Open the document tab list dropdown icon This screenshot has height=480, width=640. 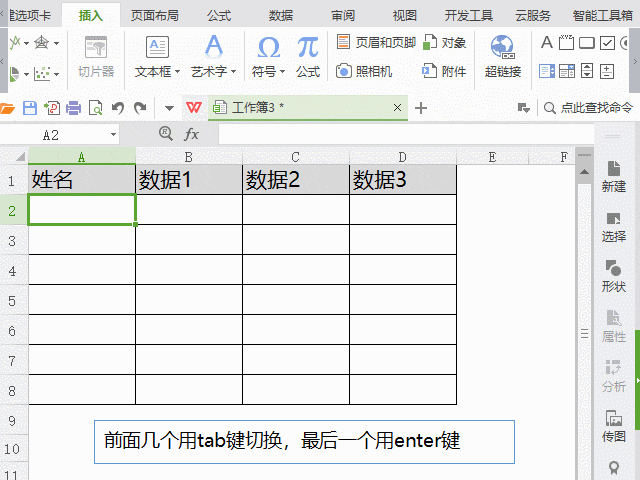coord(524,108)
